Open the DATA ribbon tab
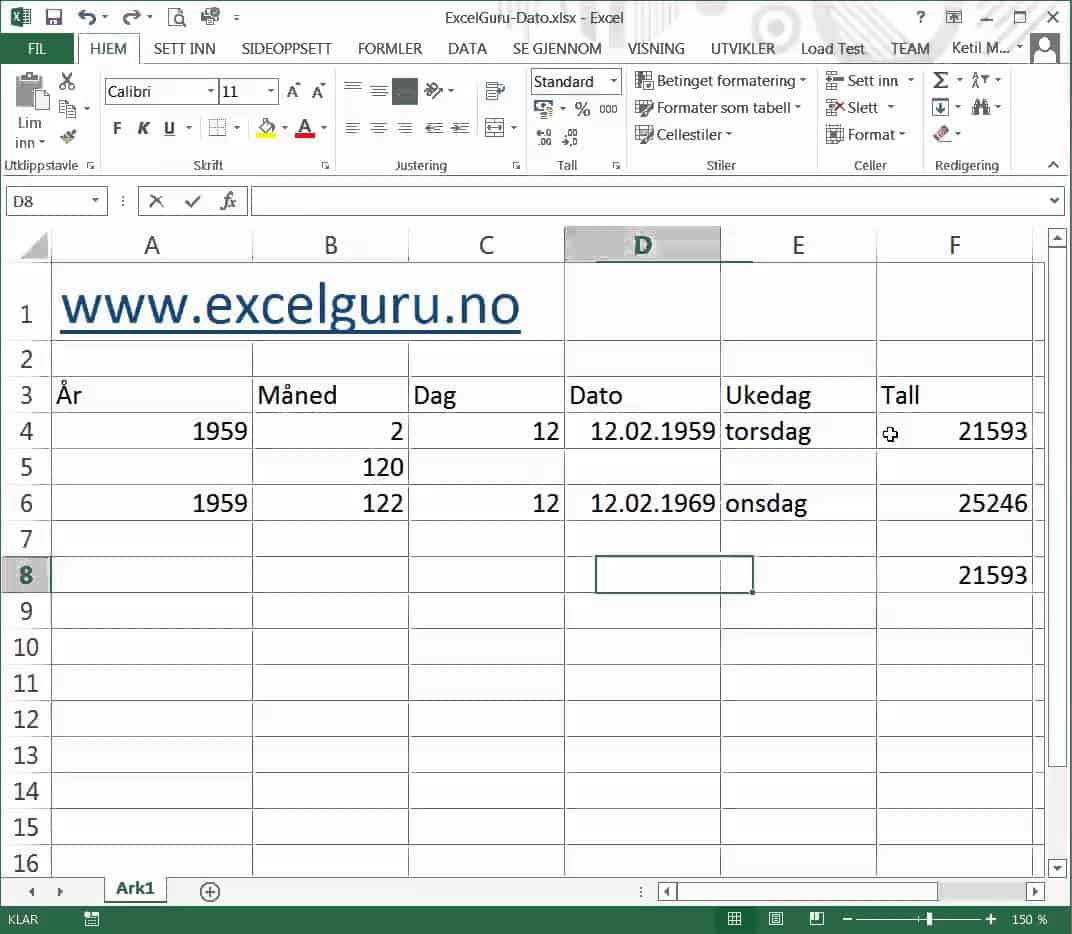 [x=467, y=48]
